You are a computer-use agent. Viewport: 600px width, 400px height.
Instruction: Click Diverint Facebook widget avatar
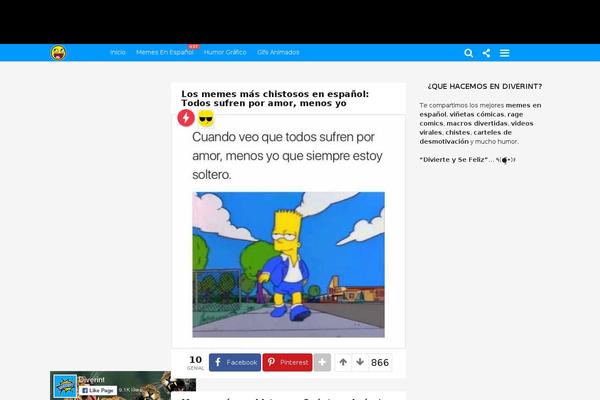(x=65, y=386)
